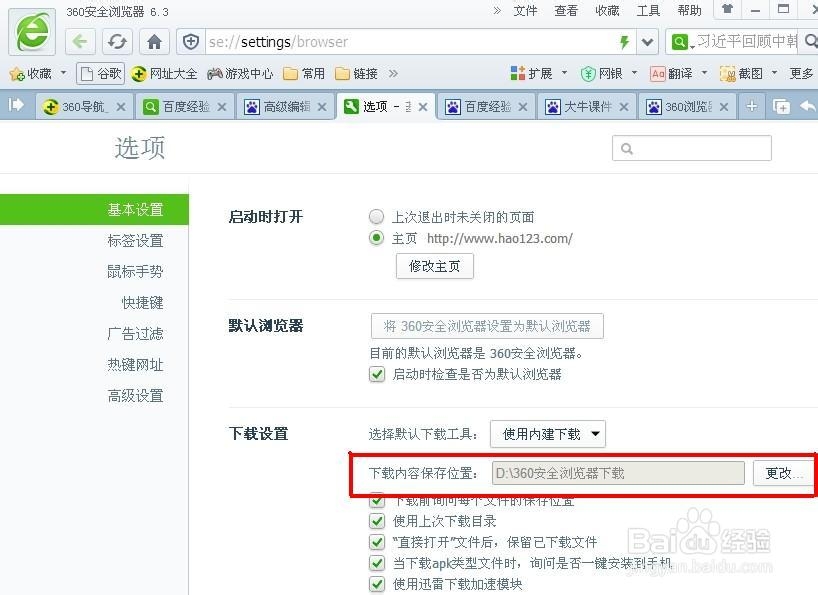The image size is (818, 595).
Task: Click 更改 to change download location
Action: 783,474
